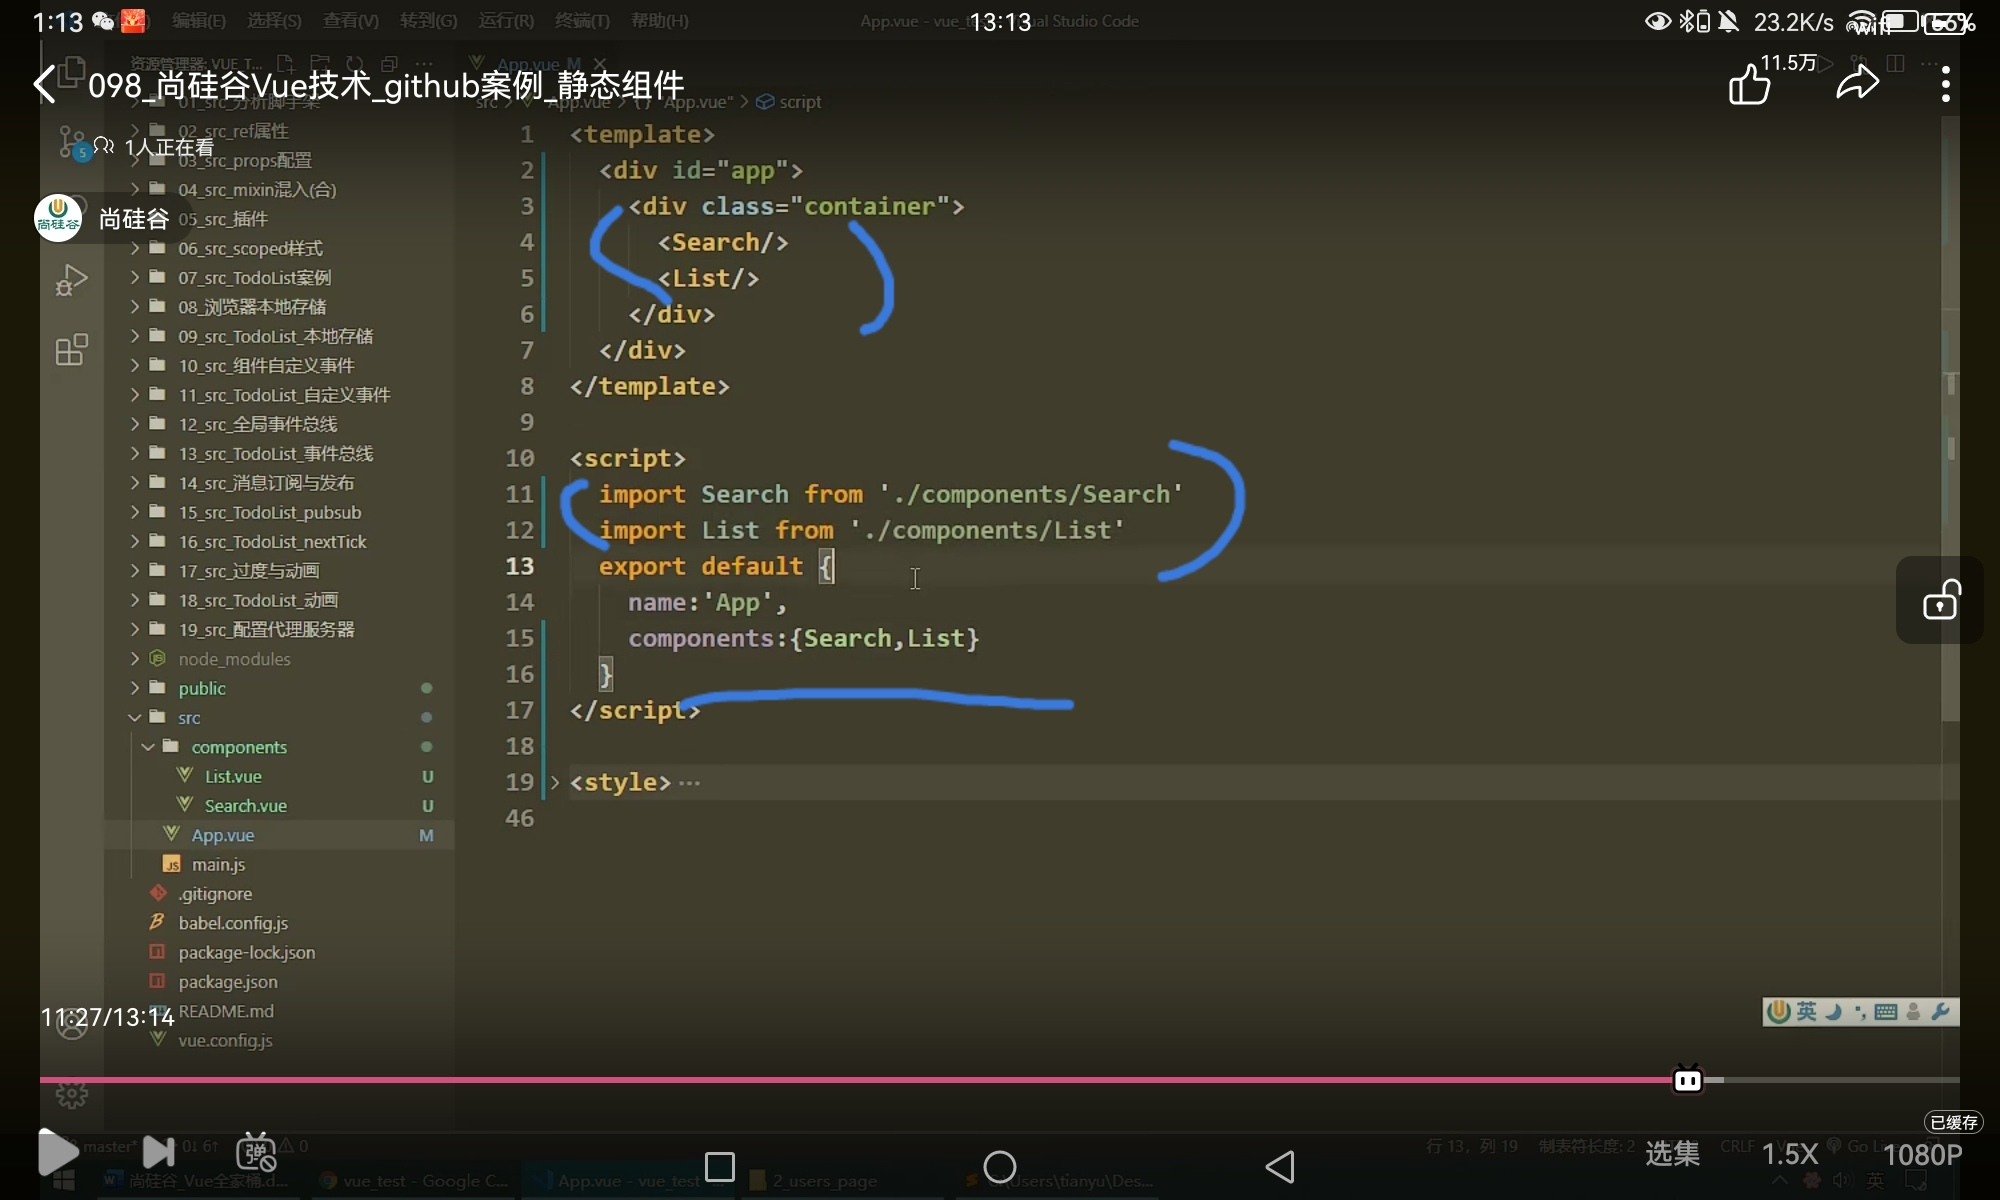This screenshot has width=2000, height=1200.
Task: Change the 1.5X playback speed
Action: (x=1789, y=1154)
